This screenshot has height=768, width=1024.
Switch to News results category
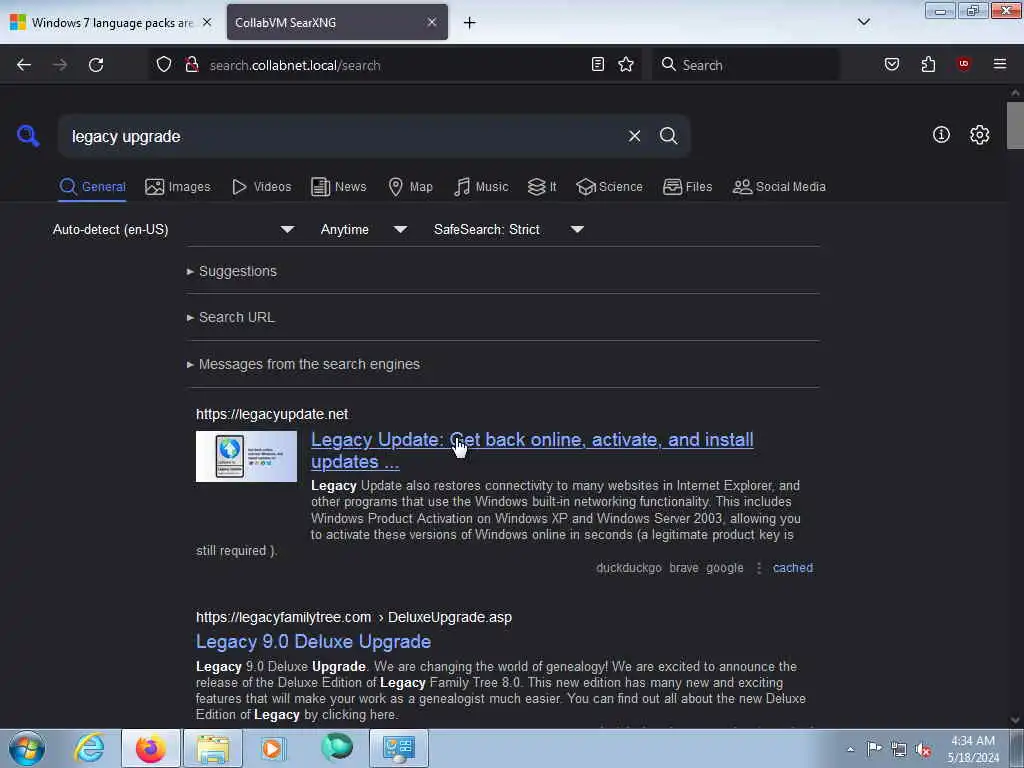[x=338, y=187]
